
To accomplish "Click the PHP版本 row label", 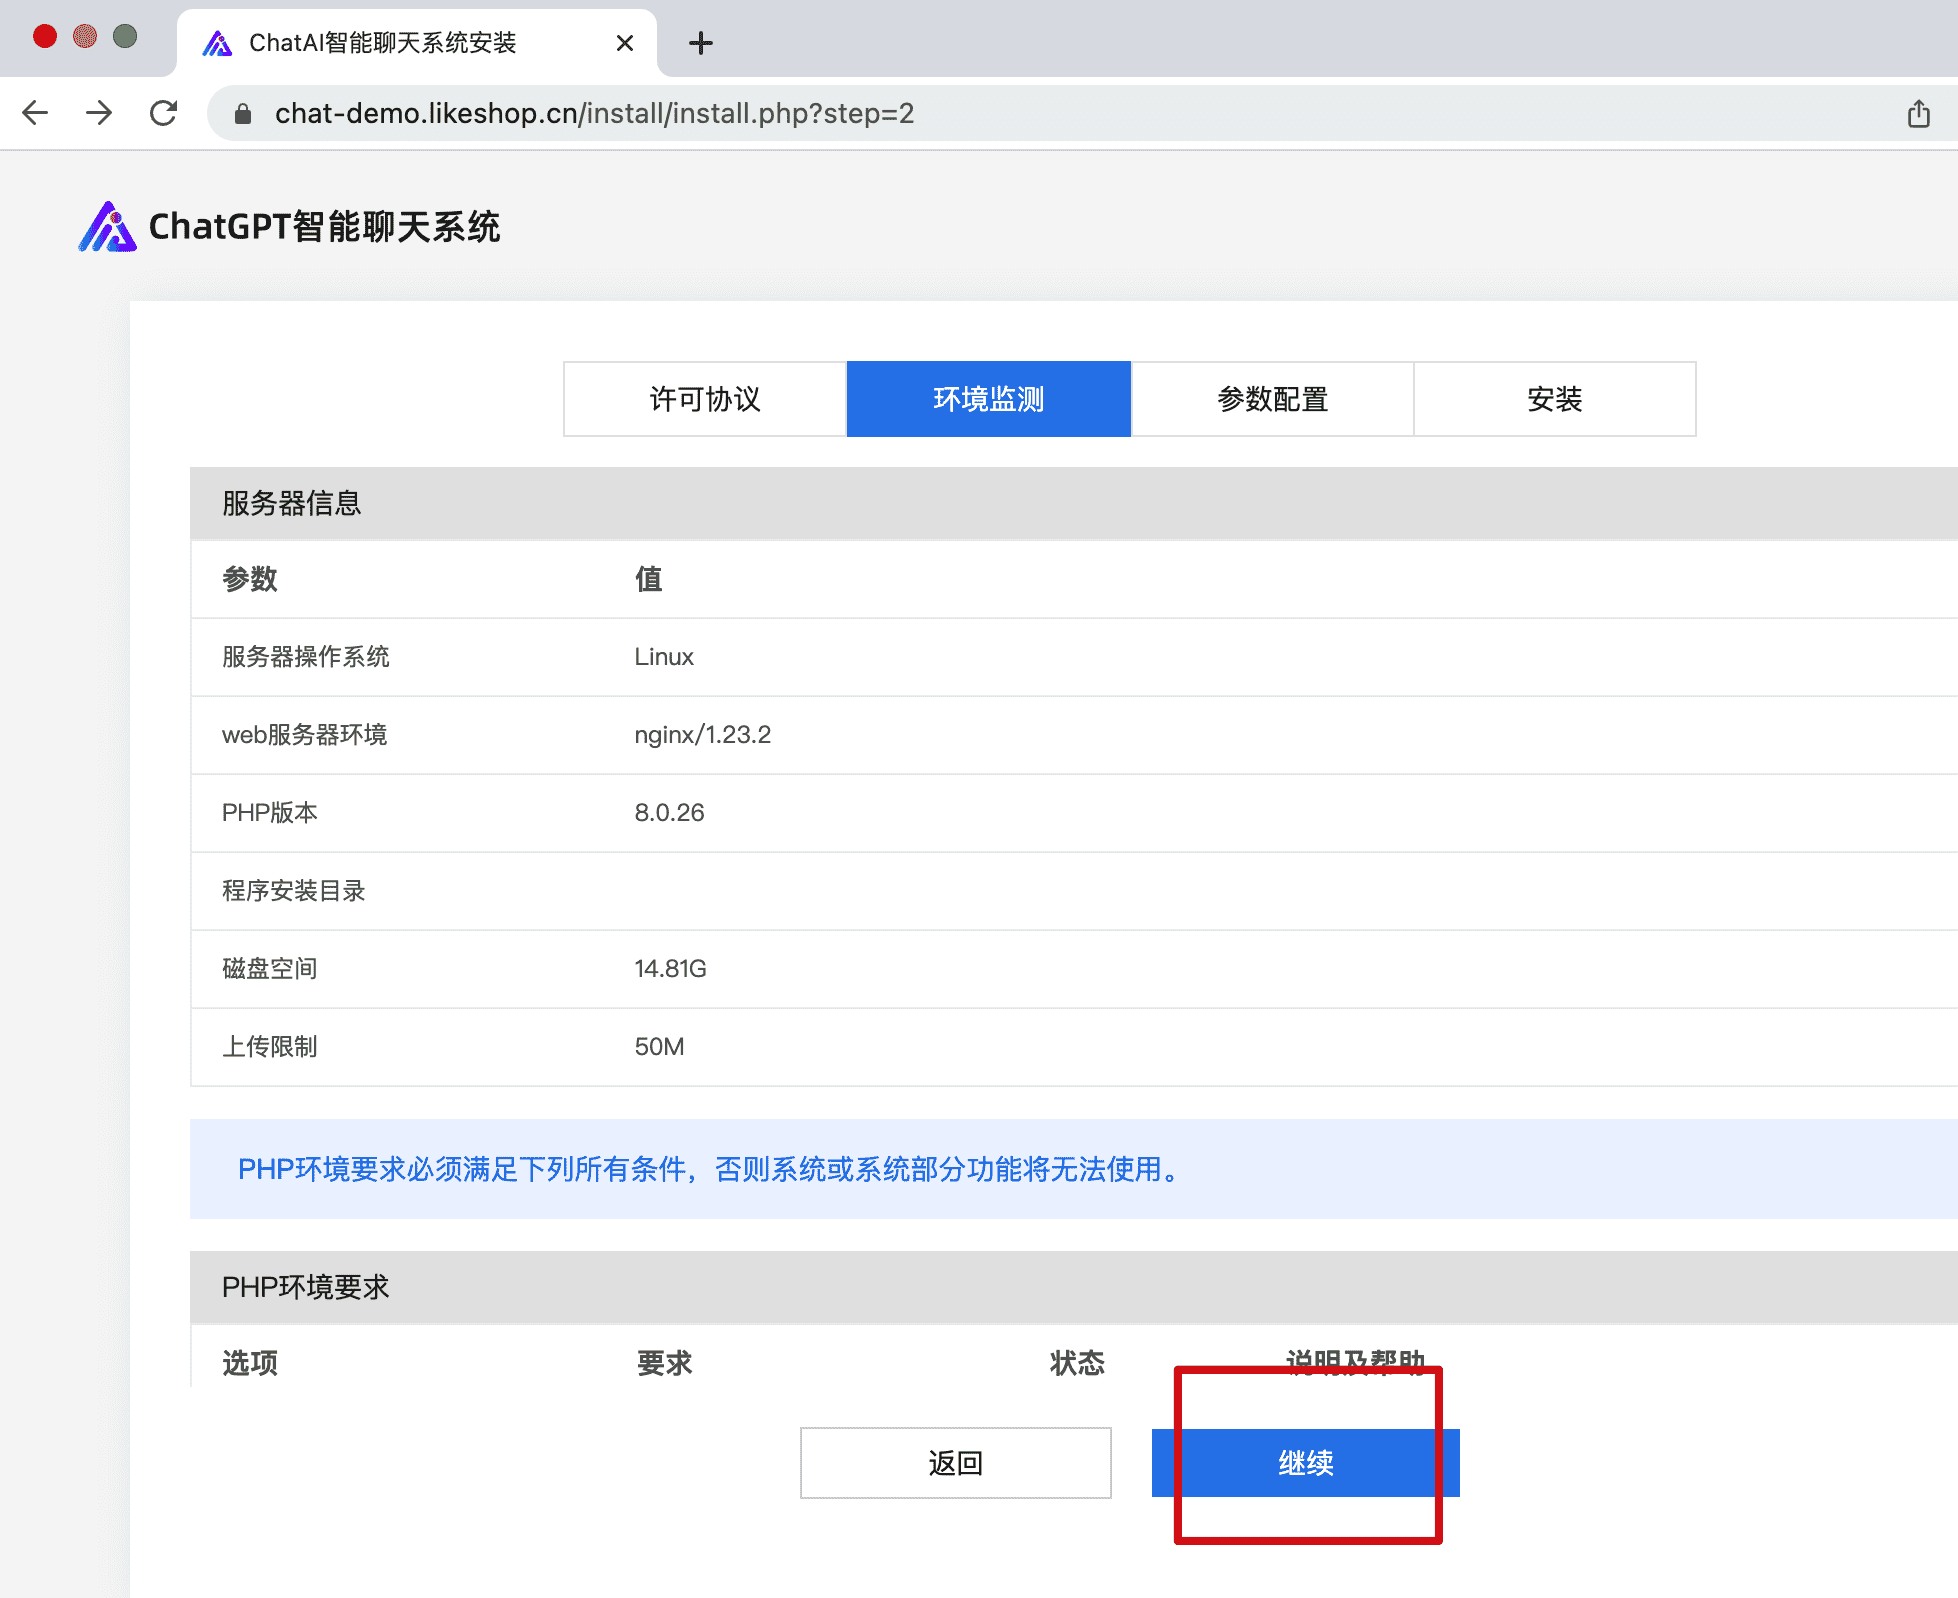I will [270, 813].
